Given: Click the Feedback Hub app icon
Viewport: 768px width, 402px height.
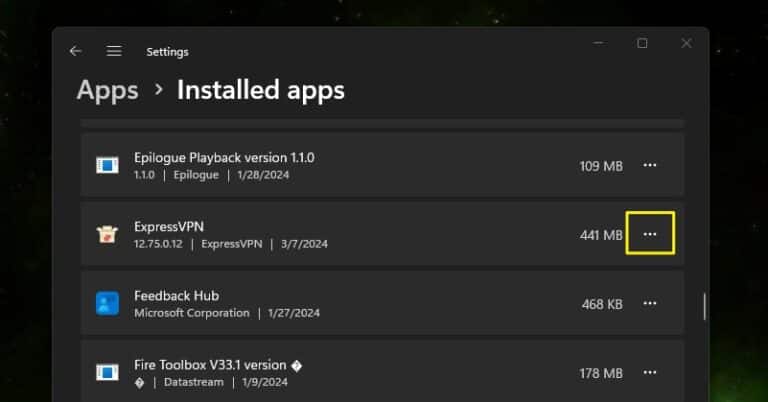Looking at the screenshot, I should (x=107, y=303).
